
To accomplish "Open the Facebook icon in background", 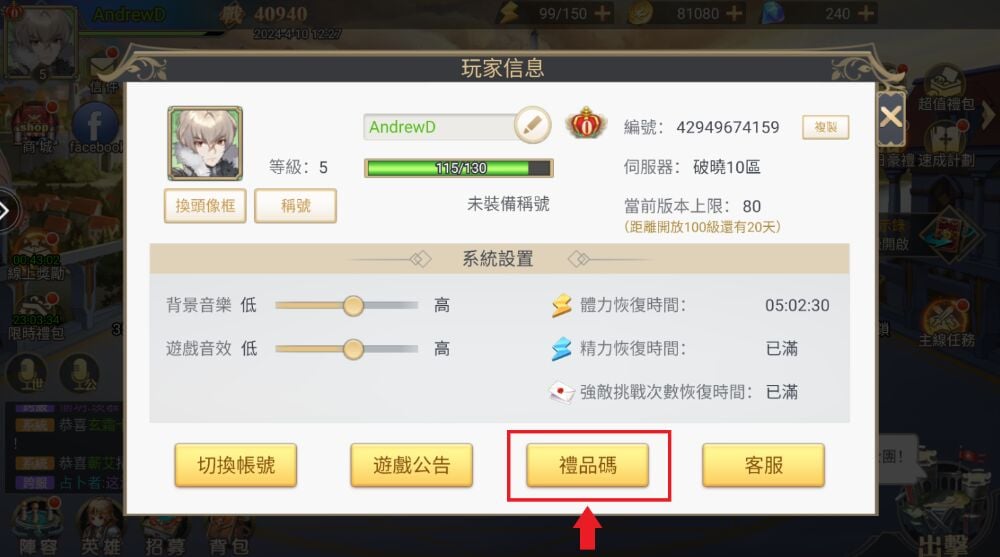I will point(94,126).
